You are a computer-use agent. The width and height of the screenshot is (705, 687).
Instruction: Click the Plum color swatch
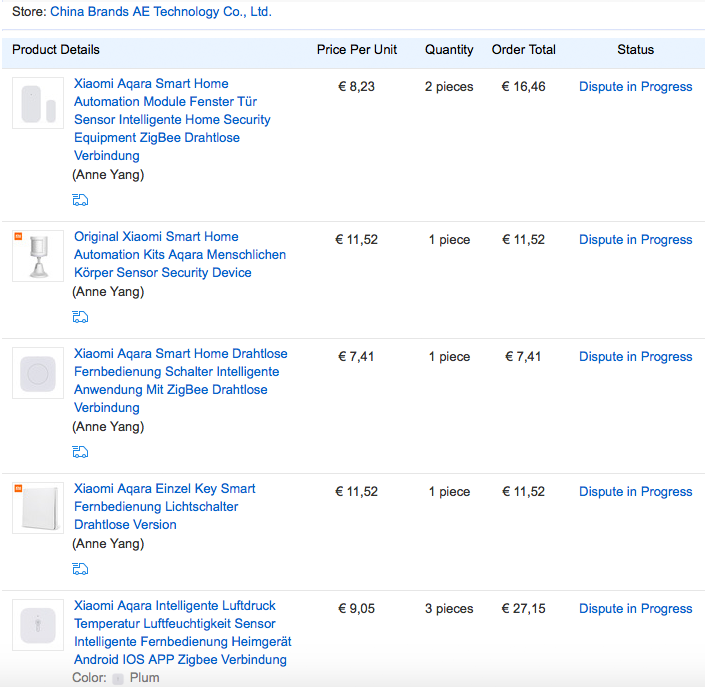pos(118,679)
